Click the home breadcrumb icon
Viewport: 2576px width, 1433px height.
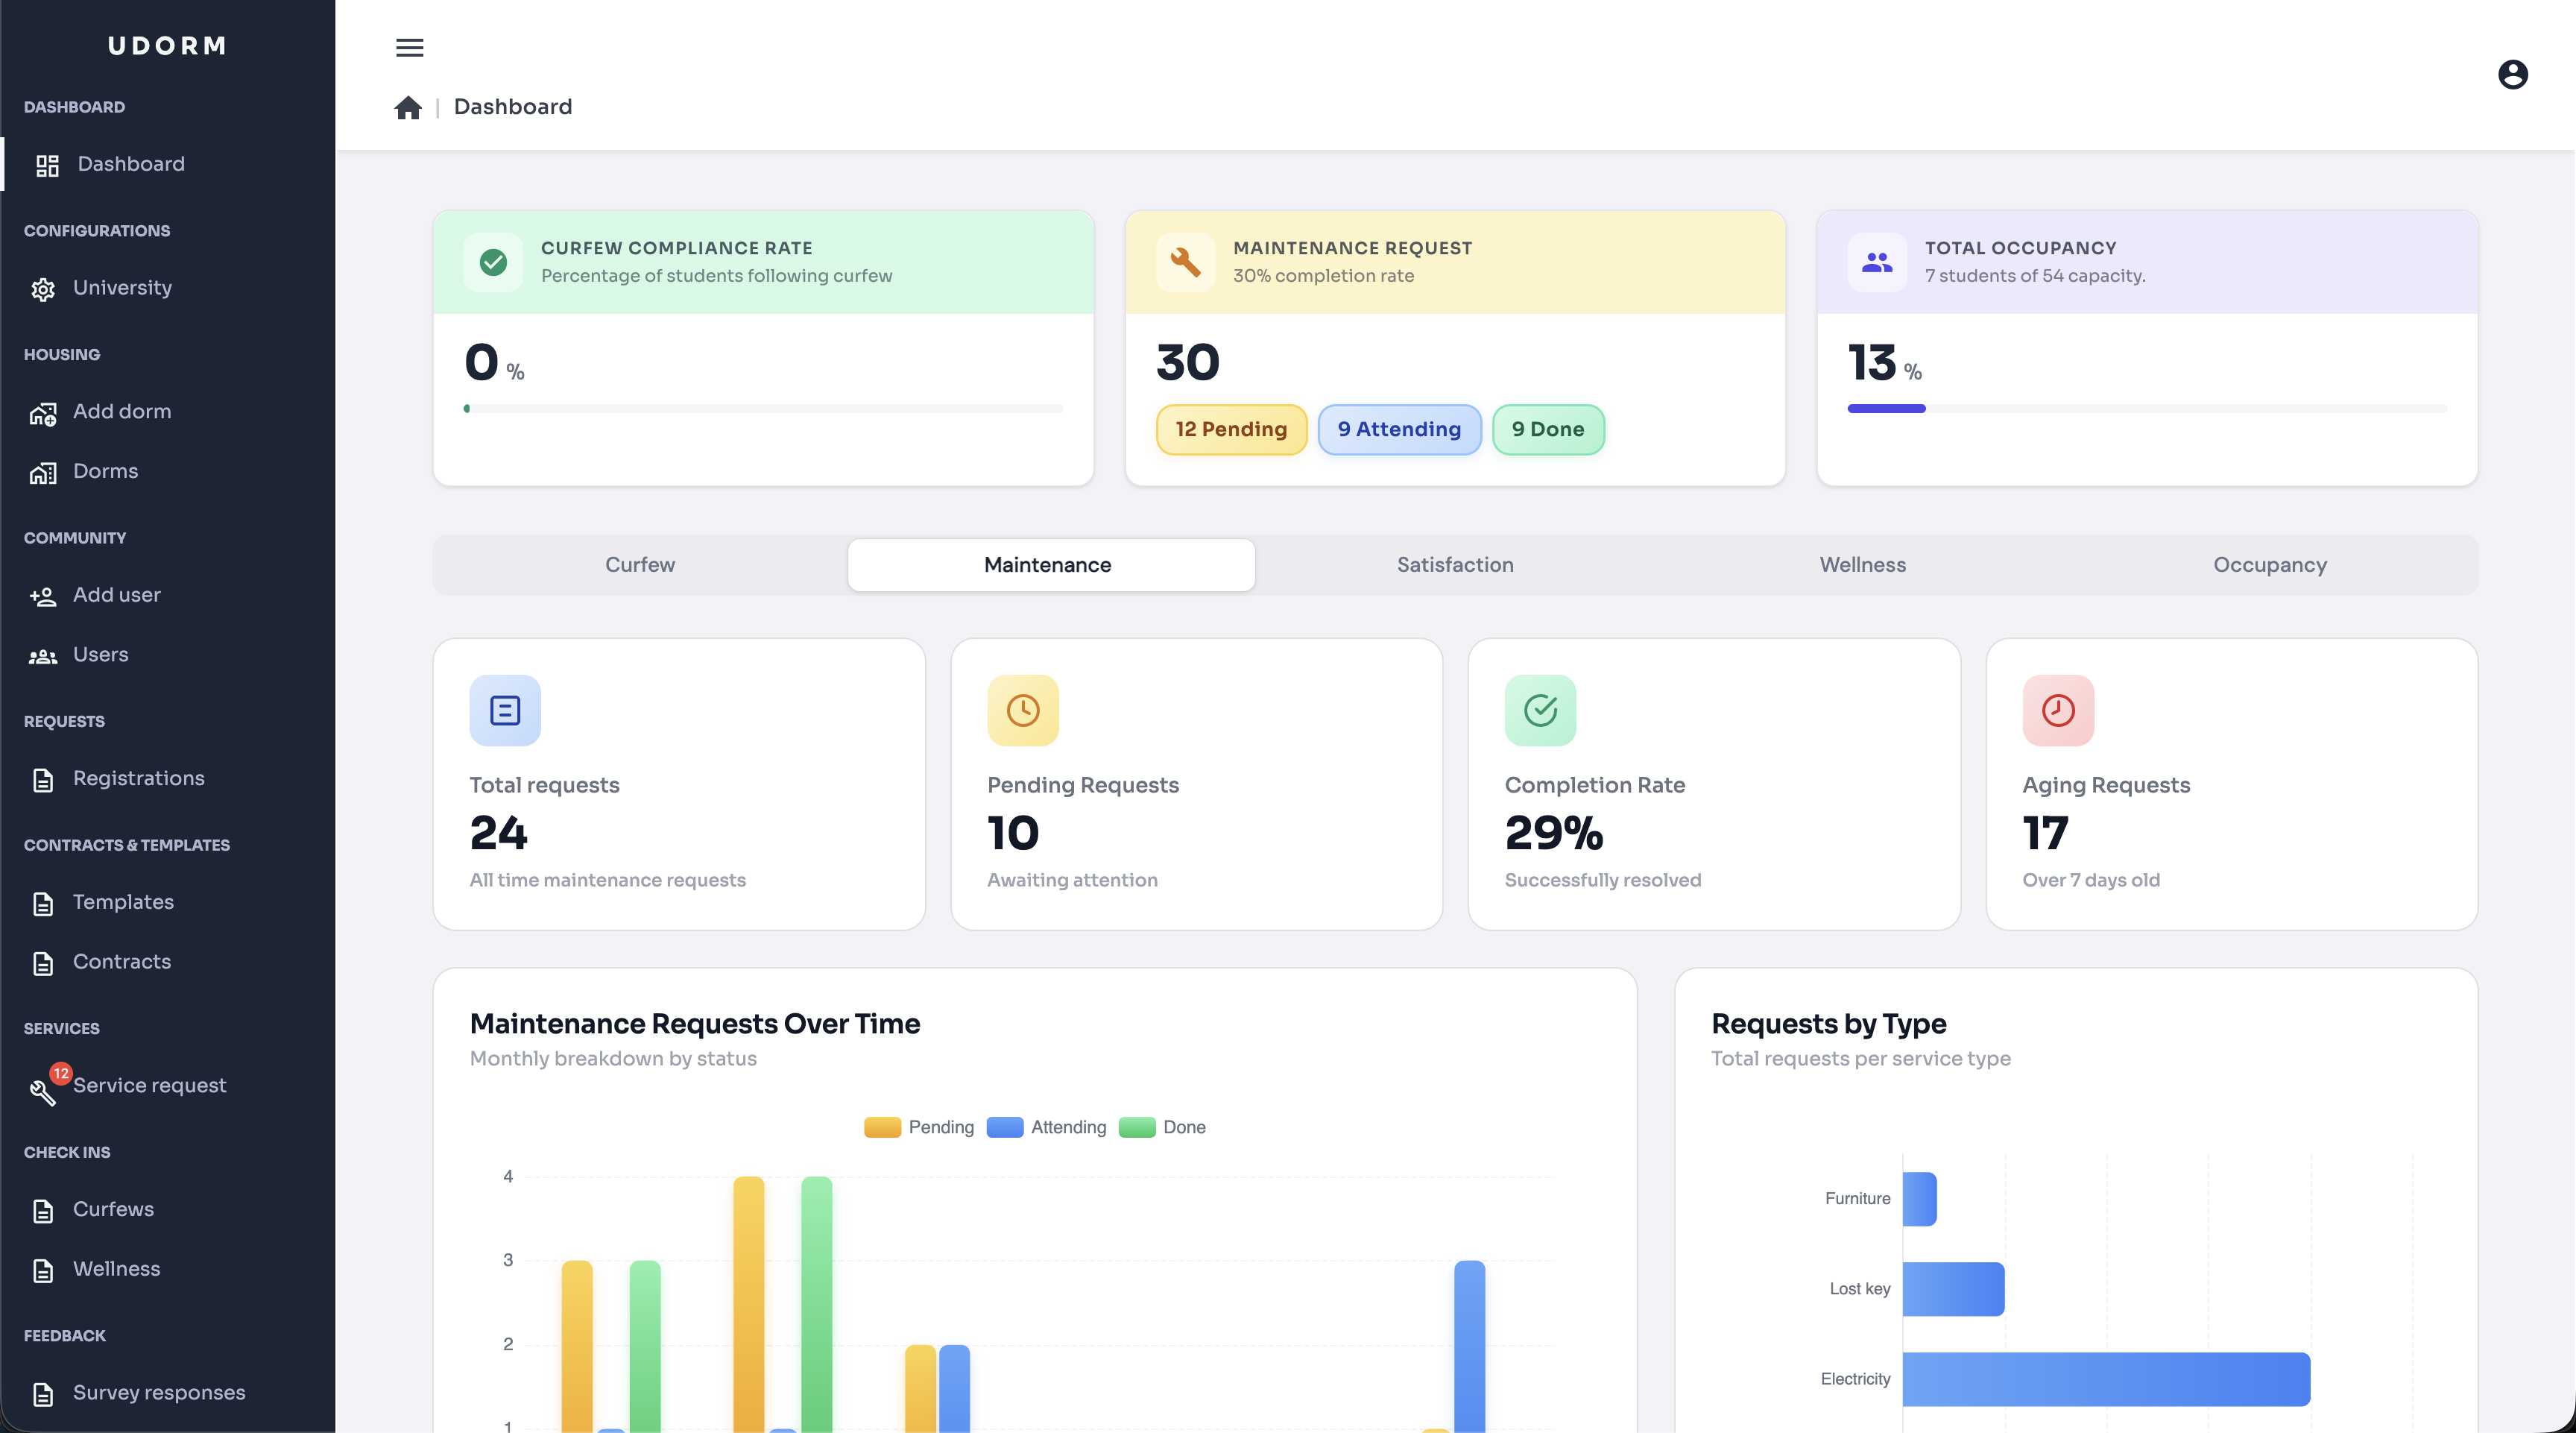click(408, 107)
